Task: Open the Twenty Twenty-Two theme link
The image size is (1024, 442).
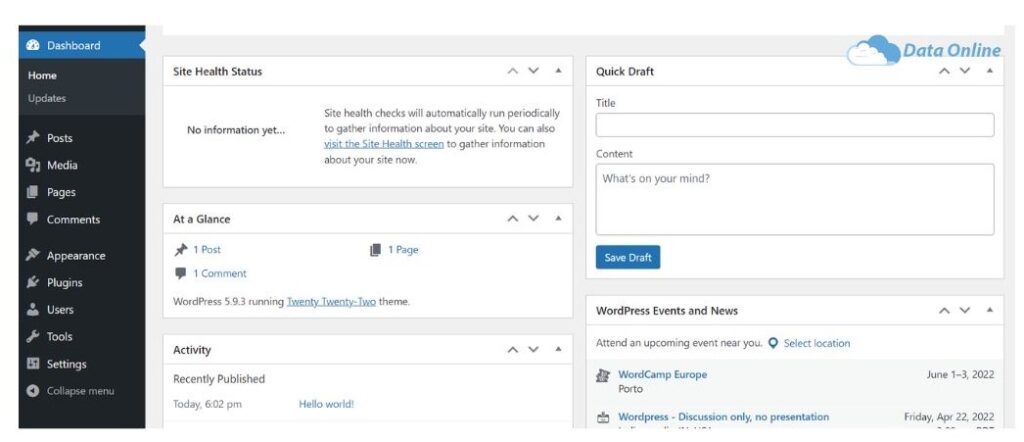Action: point(331,302)
